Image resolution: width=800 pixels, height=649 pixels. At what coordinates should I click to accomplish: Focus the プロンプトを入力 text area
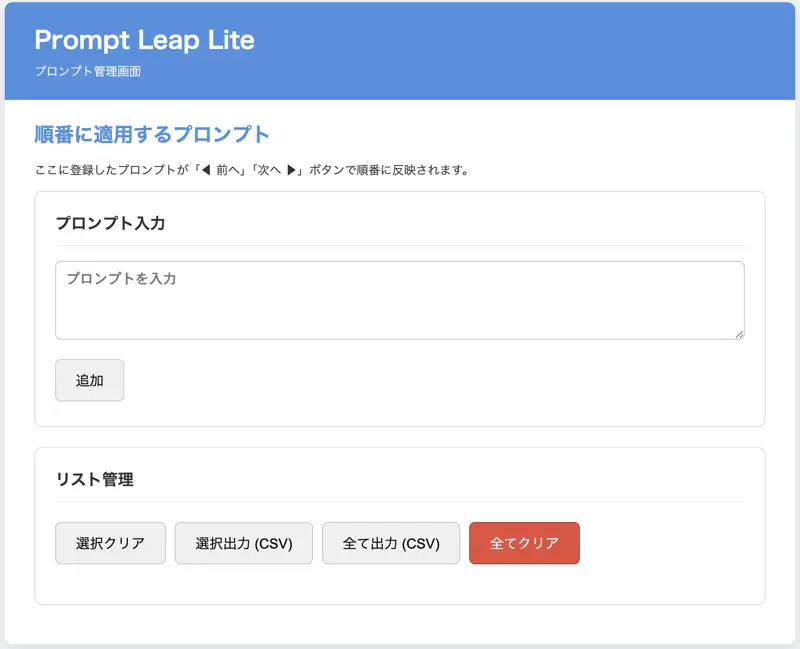(x=399, y=300)
